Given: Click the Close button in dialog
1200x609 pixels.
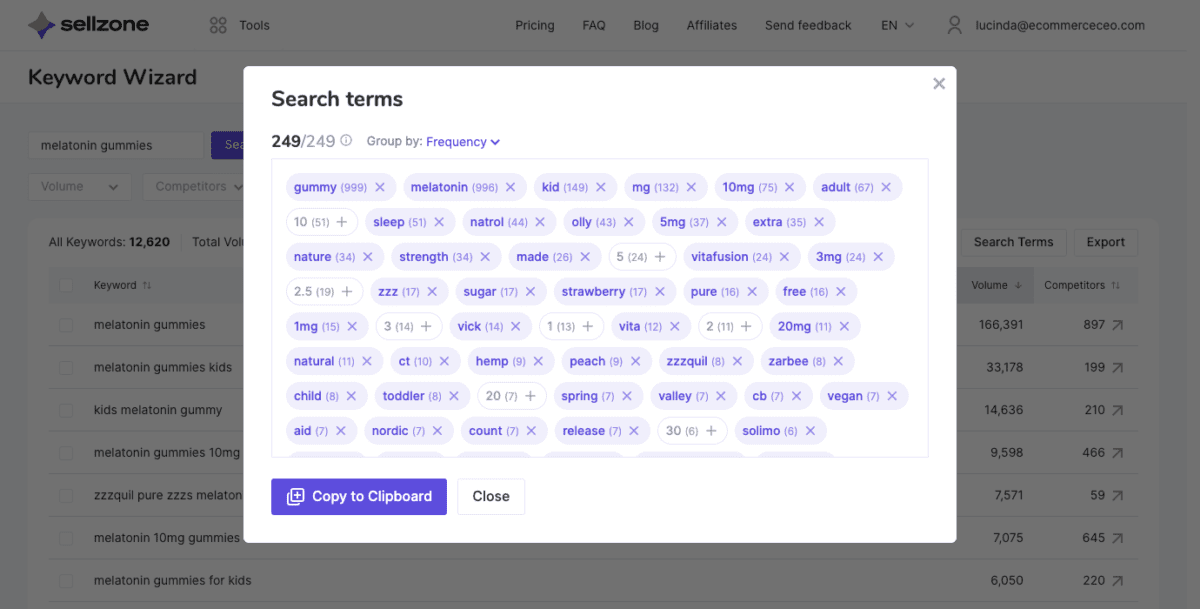Looking at the screenshot, I should pos(491,496).
